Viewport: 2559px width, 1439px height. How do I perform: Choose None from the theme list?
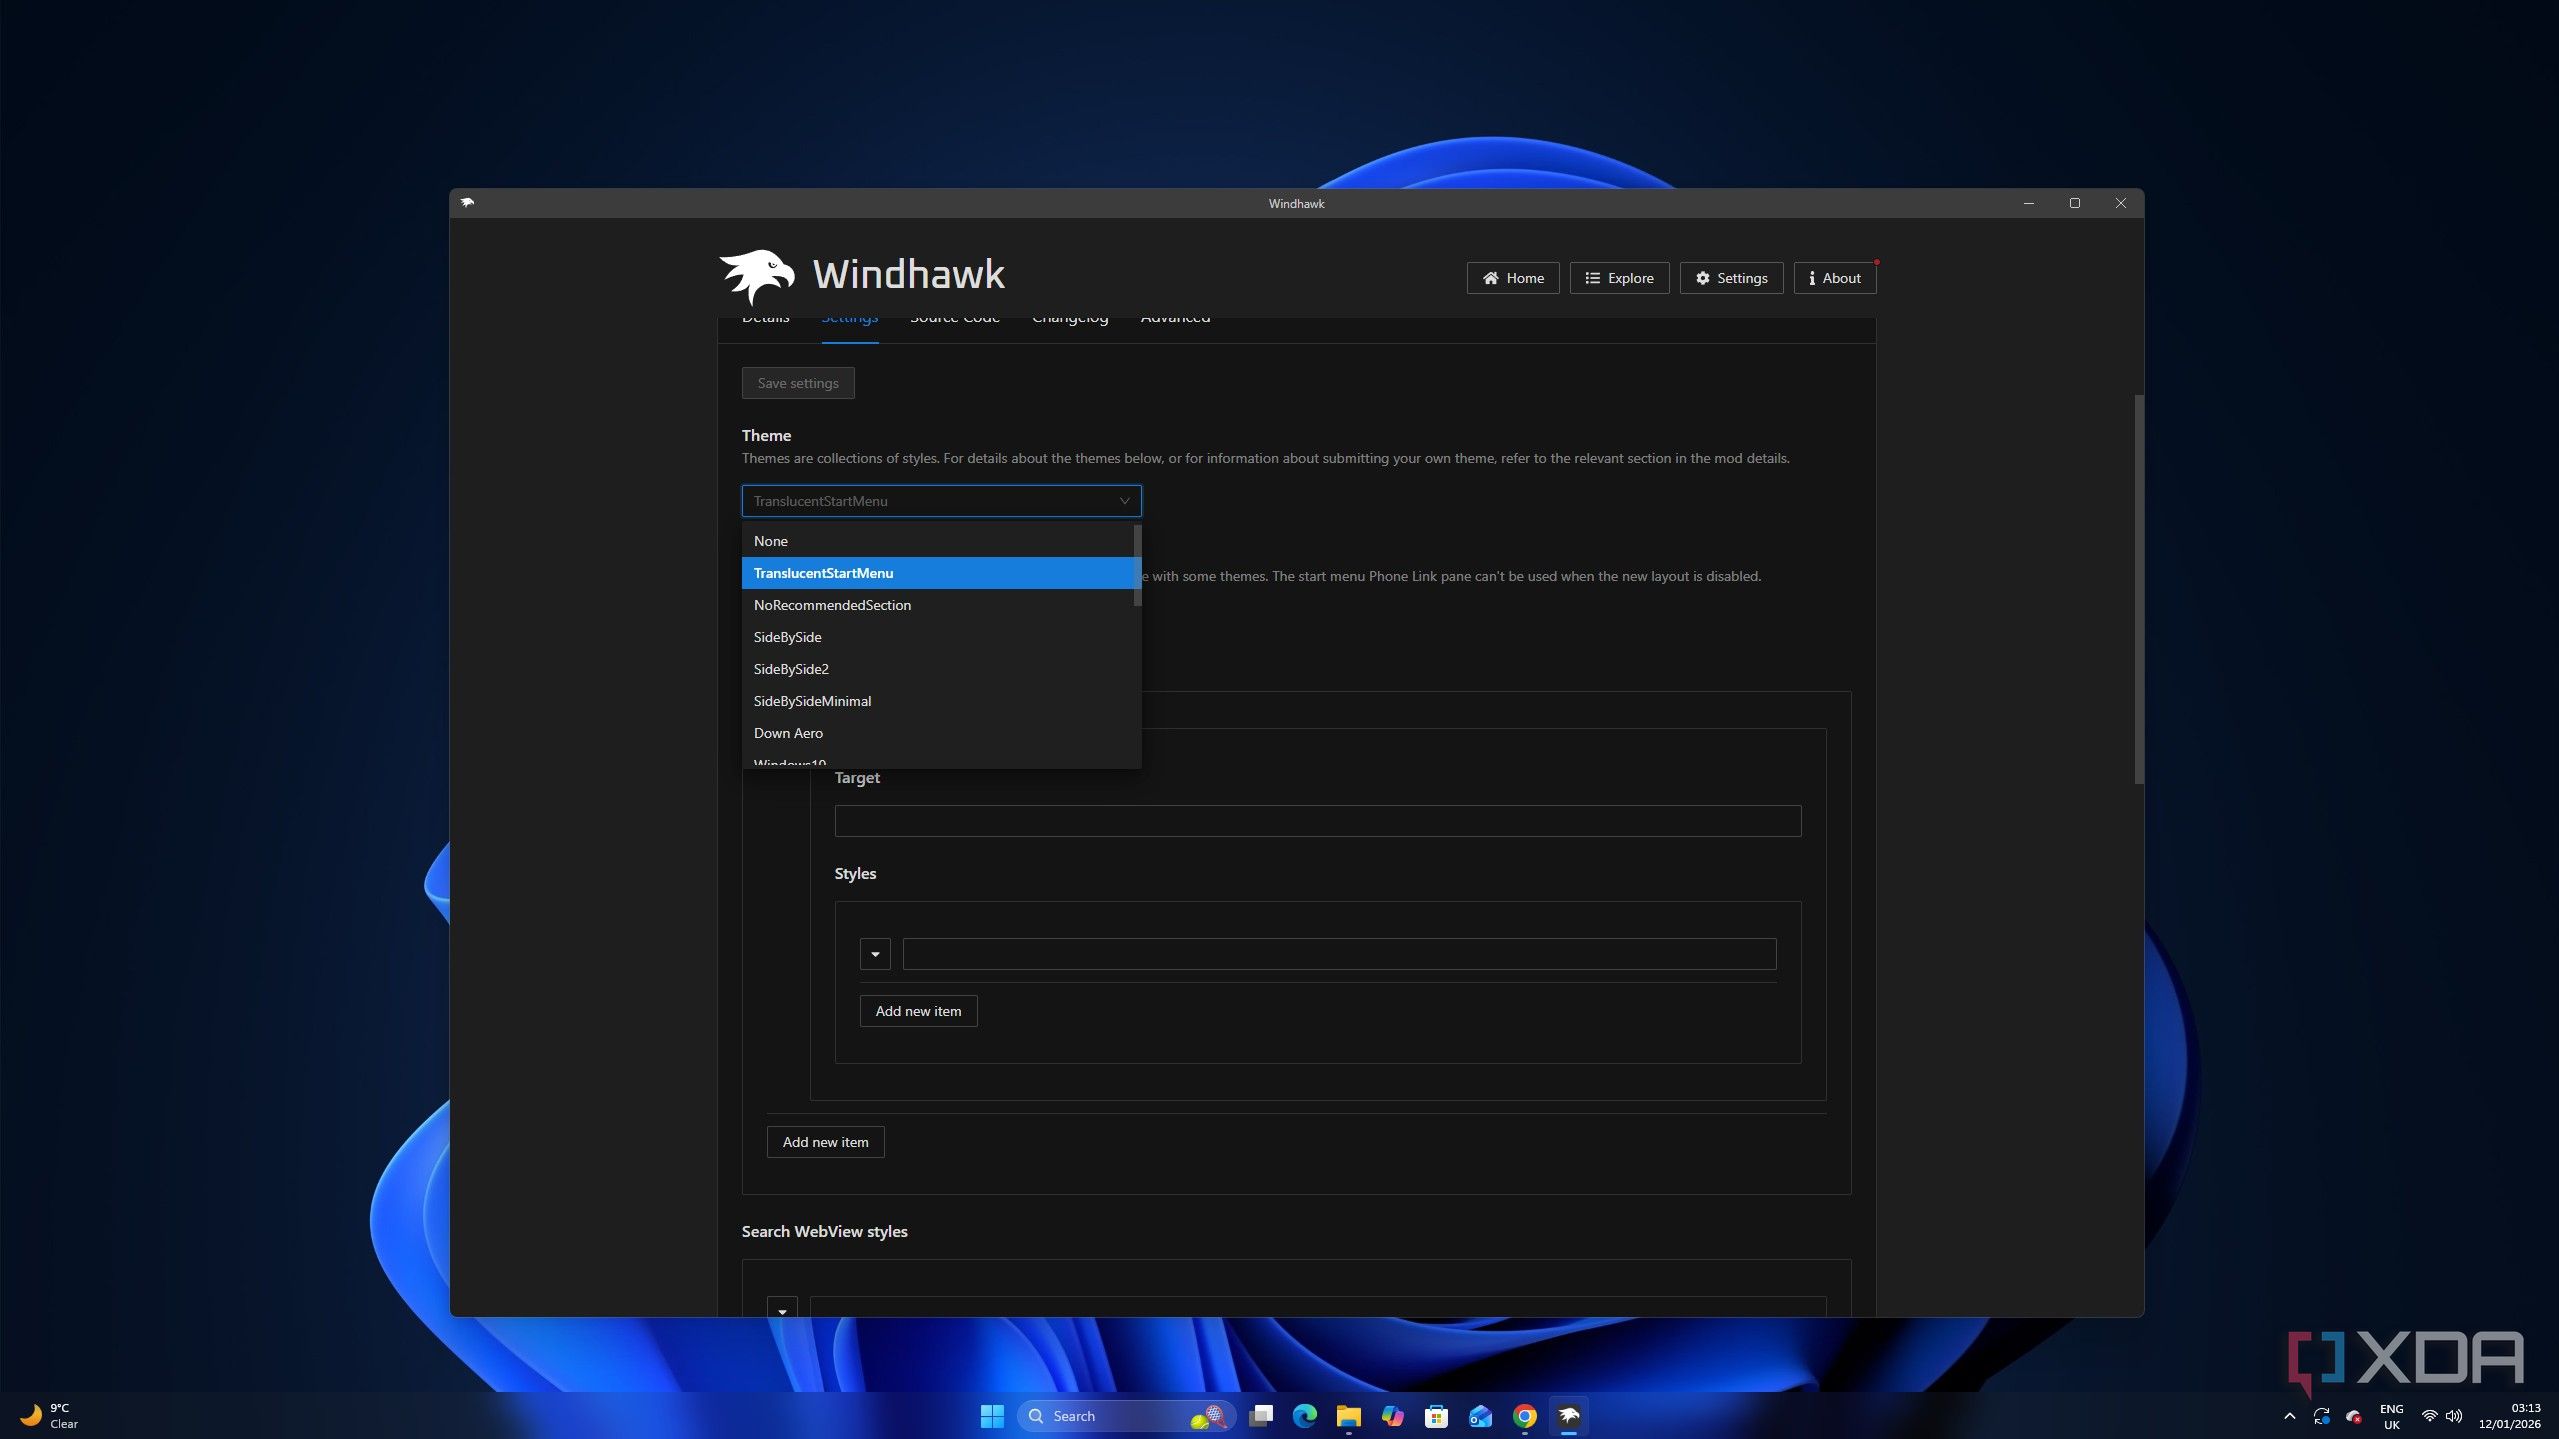[937, 541]
